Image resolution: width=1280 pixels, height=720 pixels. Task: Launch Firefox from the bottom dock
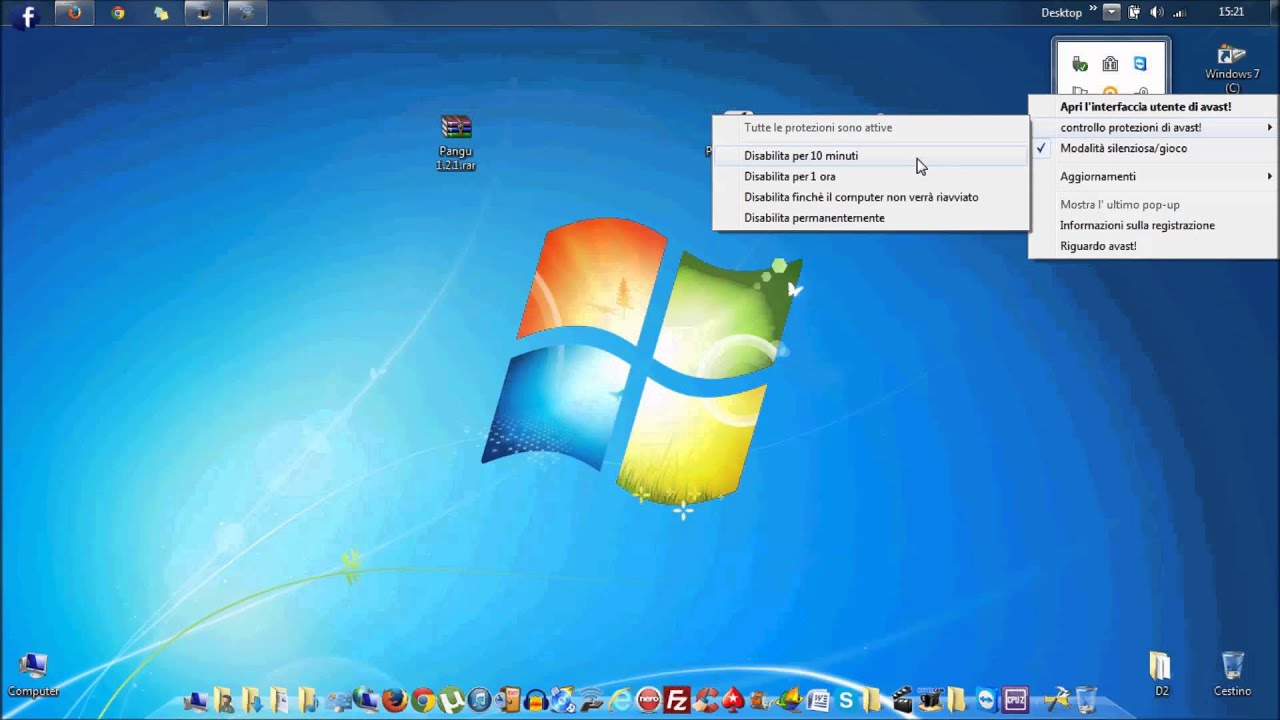pos(395,699)
